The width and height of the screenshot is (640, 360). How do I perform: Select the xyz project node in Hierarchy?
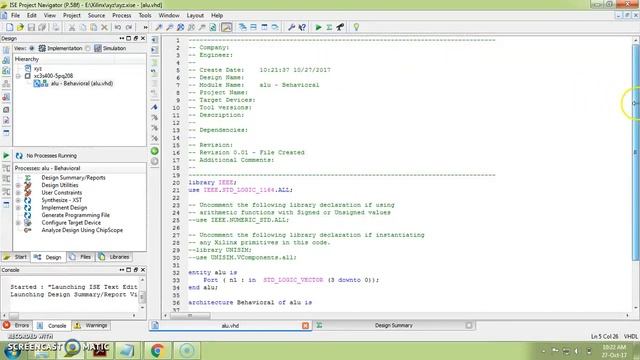(x=38, y=69)
